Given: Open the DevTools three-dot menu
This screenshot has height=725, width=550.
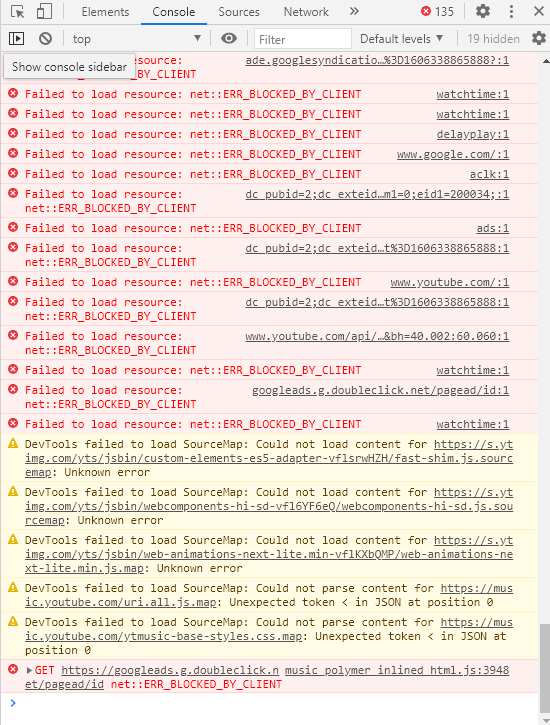Looking at the screenshot, I should coord(511,11).
